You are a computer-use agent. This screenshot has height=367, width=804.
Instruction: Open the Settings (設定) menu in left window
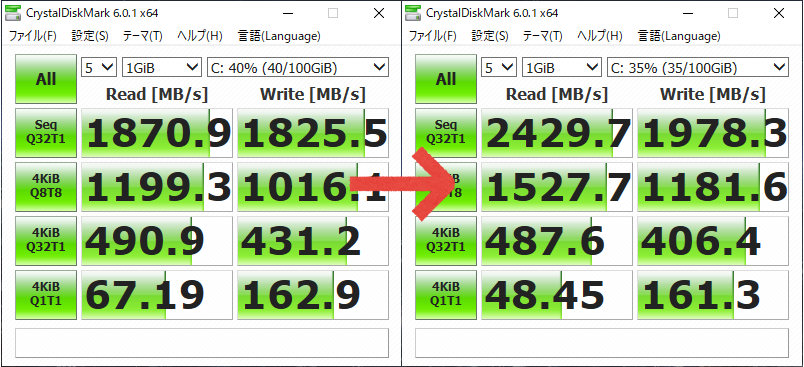90,36
